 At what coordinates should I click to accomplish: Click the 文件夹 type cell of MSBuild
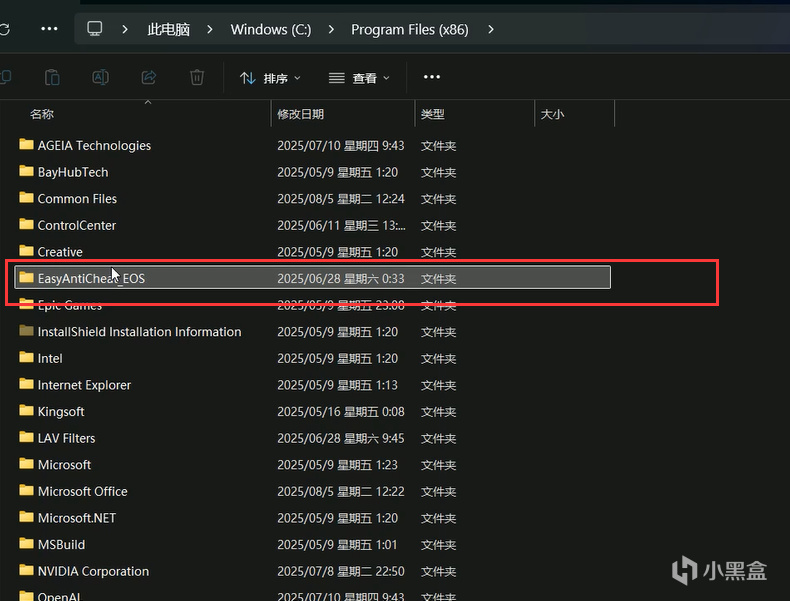(438, 545)
